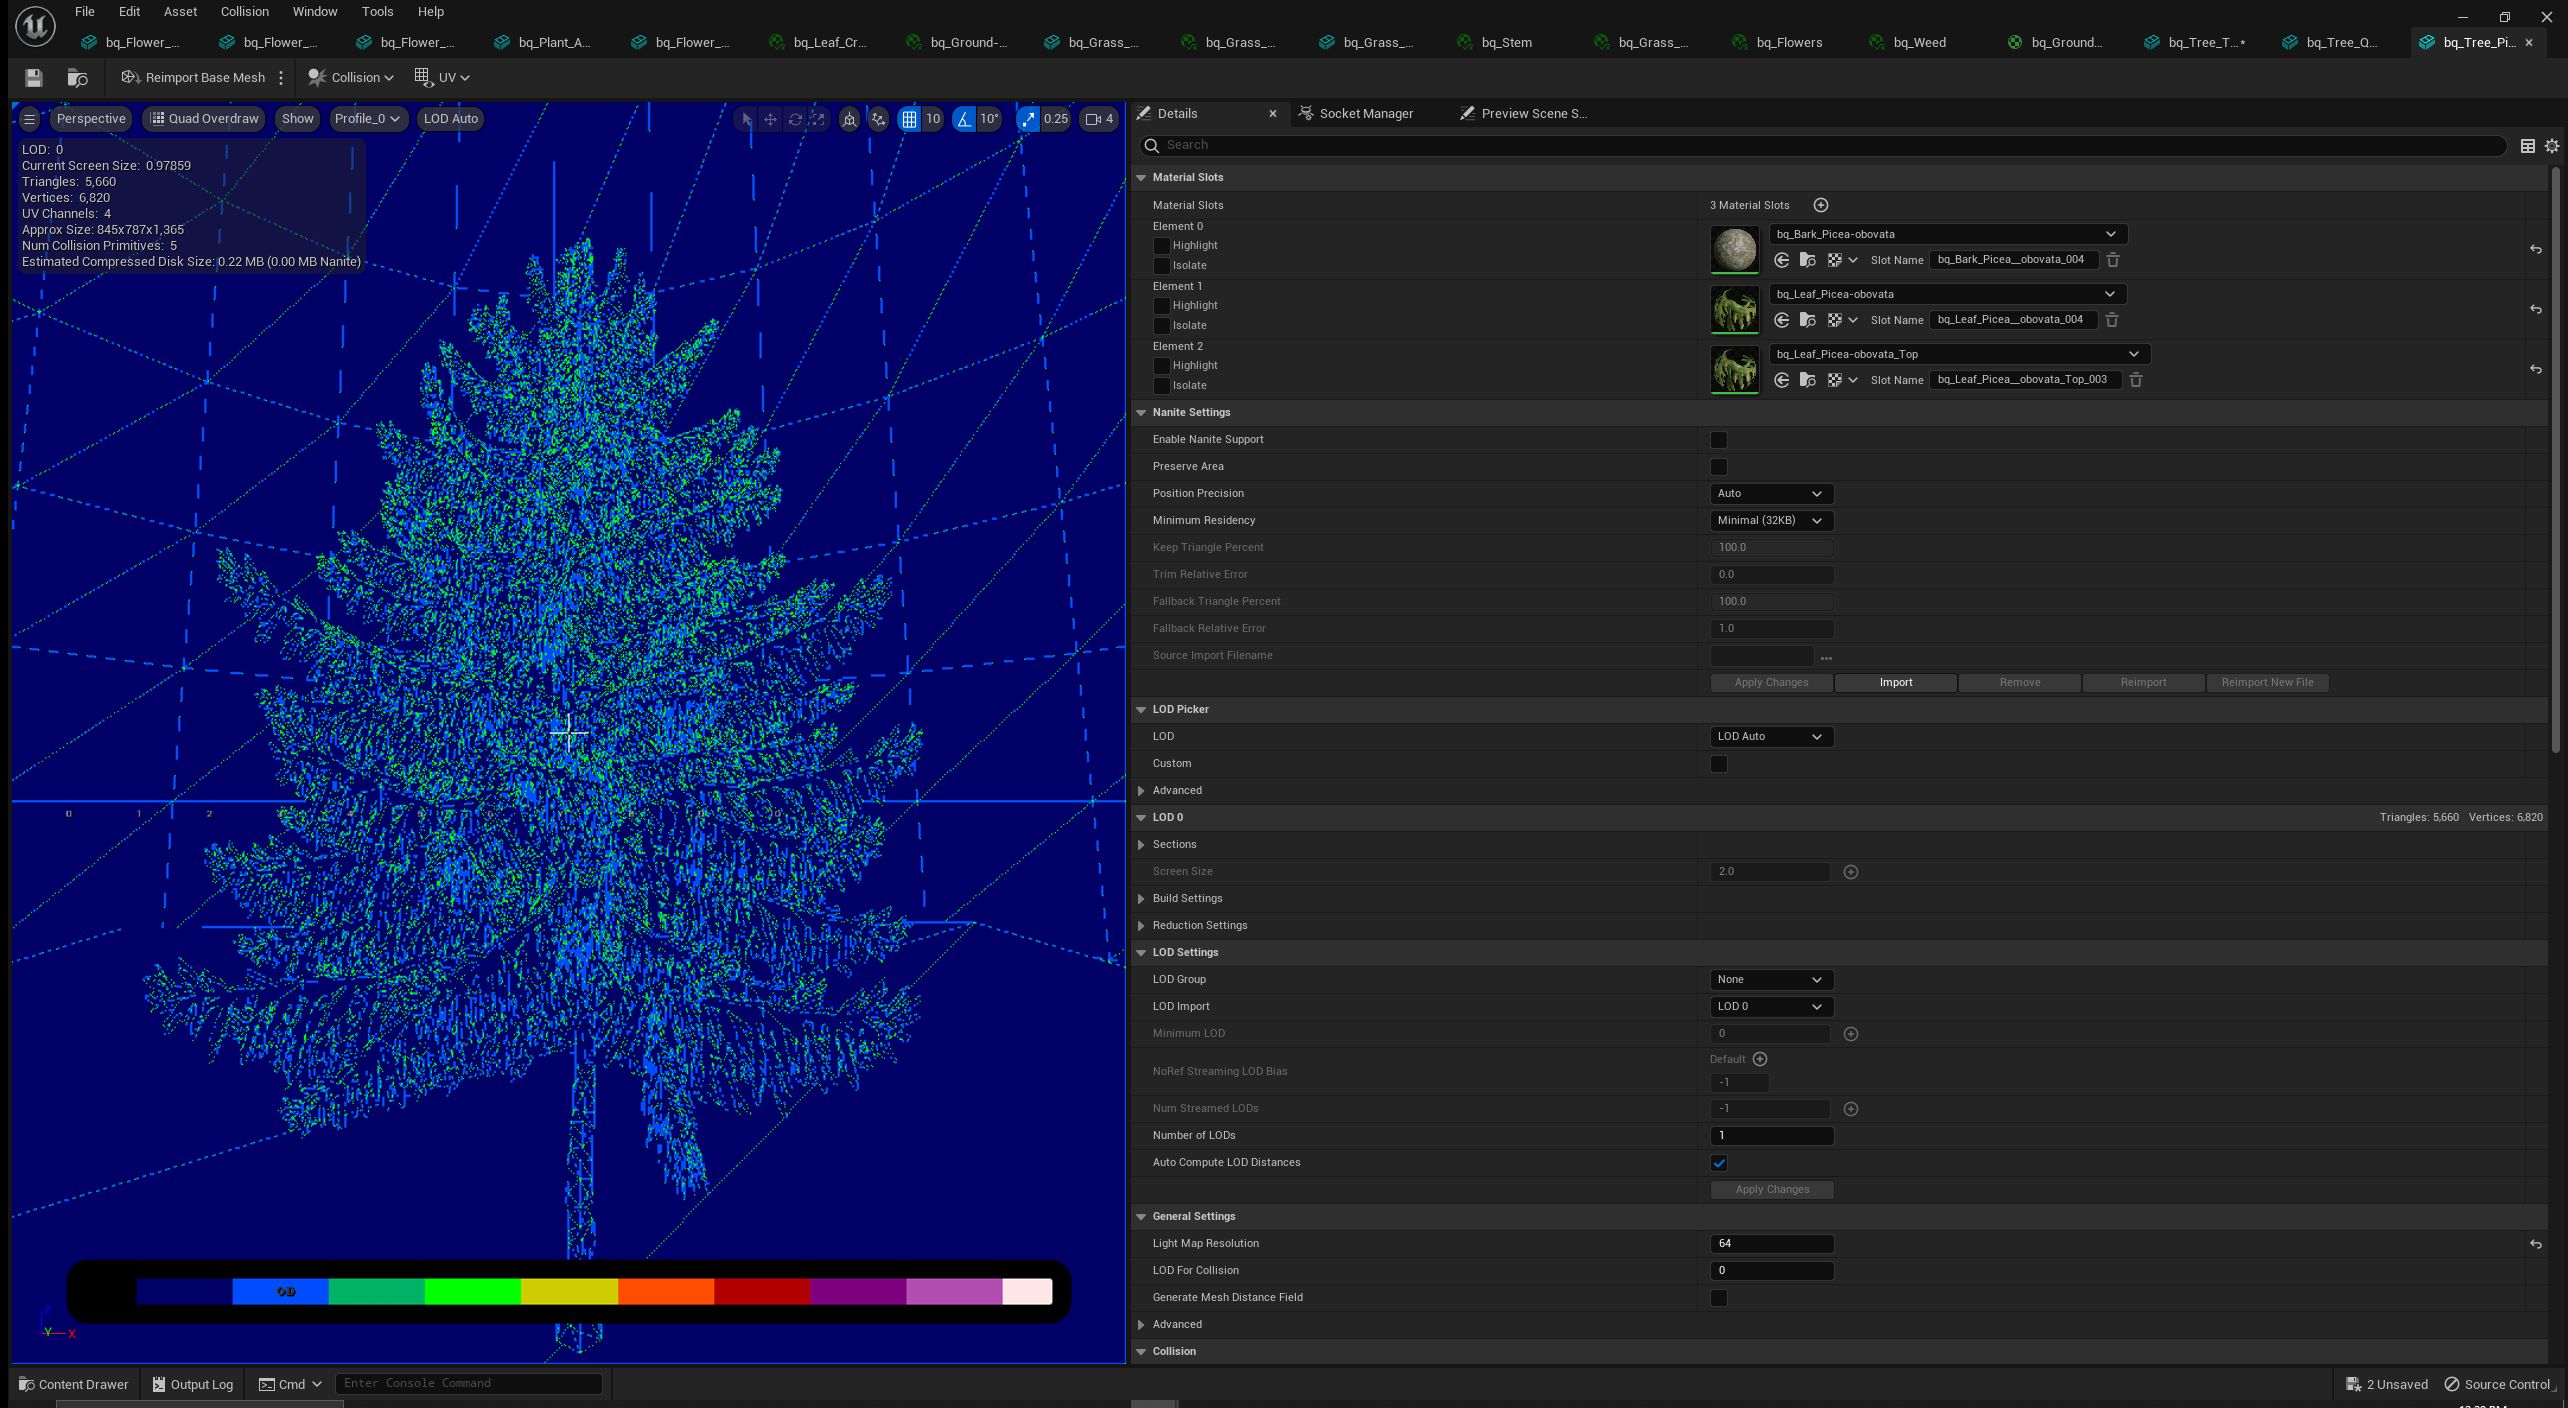Add a platform override for Screen Size

[x=1851, y=872]
